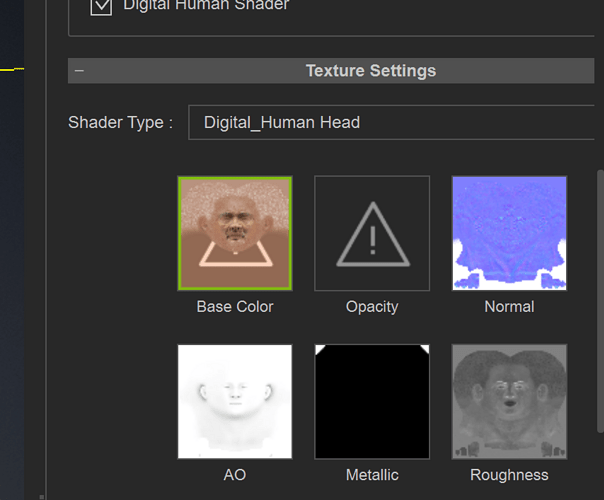Select the Metallic texture thumbnail
Image resolution: width=604 pixels, height=500 pixels.
tap(372, 401)
